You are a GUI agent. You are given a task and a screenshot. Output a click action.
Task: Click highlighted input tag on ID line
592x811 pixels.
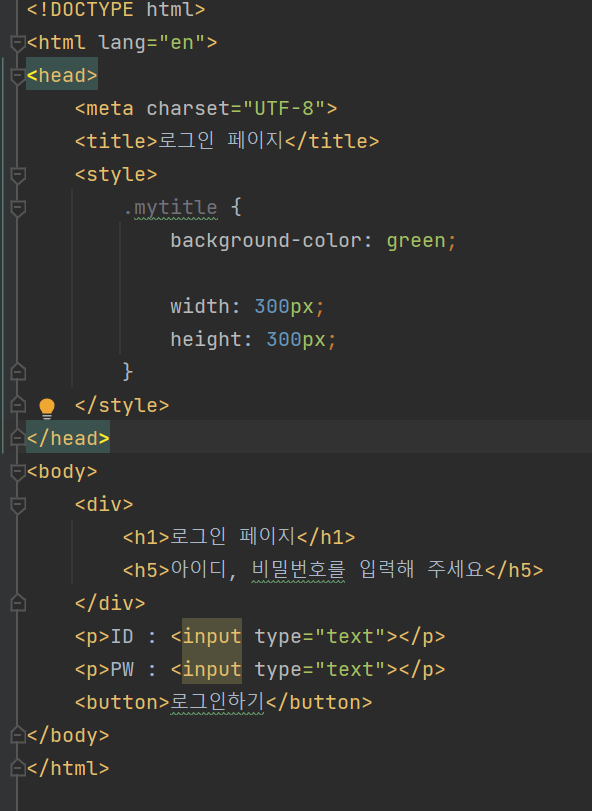212,636
